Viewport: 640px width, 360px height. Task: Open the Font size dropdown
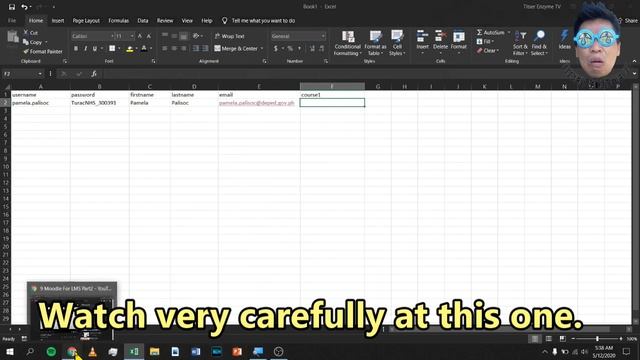[132, 36]
